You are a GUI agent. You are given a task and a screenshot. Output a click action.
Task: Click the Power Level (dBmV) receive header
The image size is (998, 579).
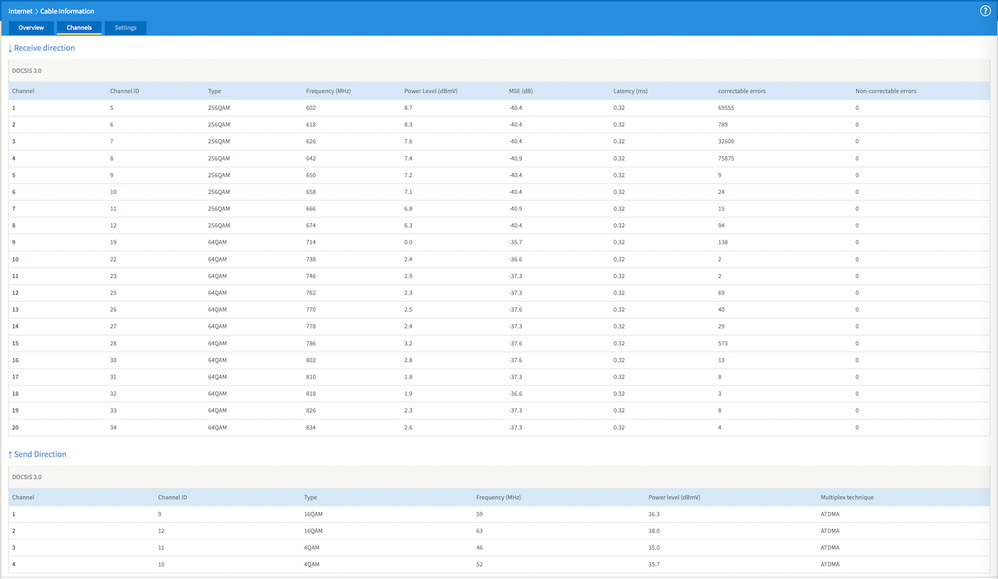[430, 91]
